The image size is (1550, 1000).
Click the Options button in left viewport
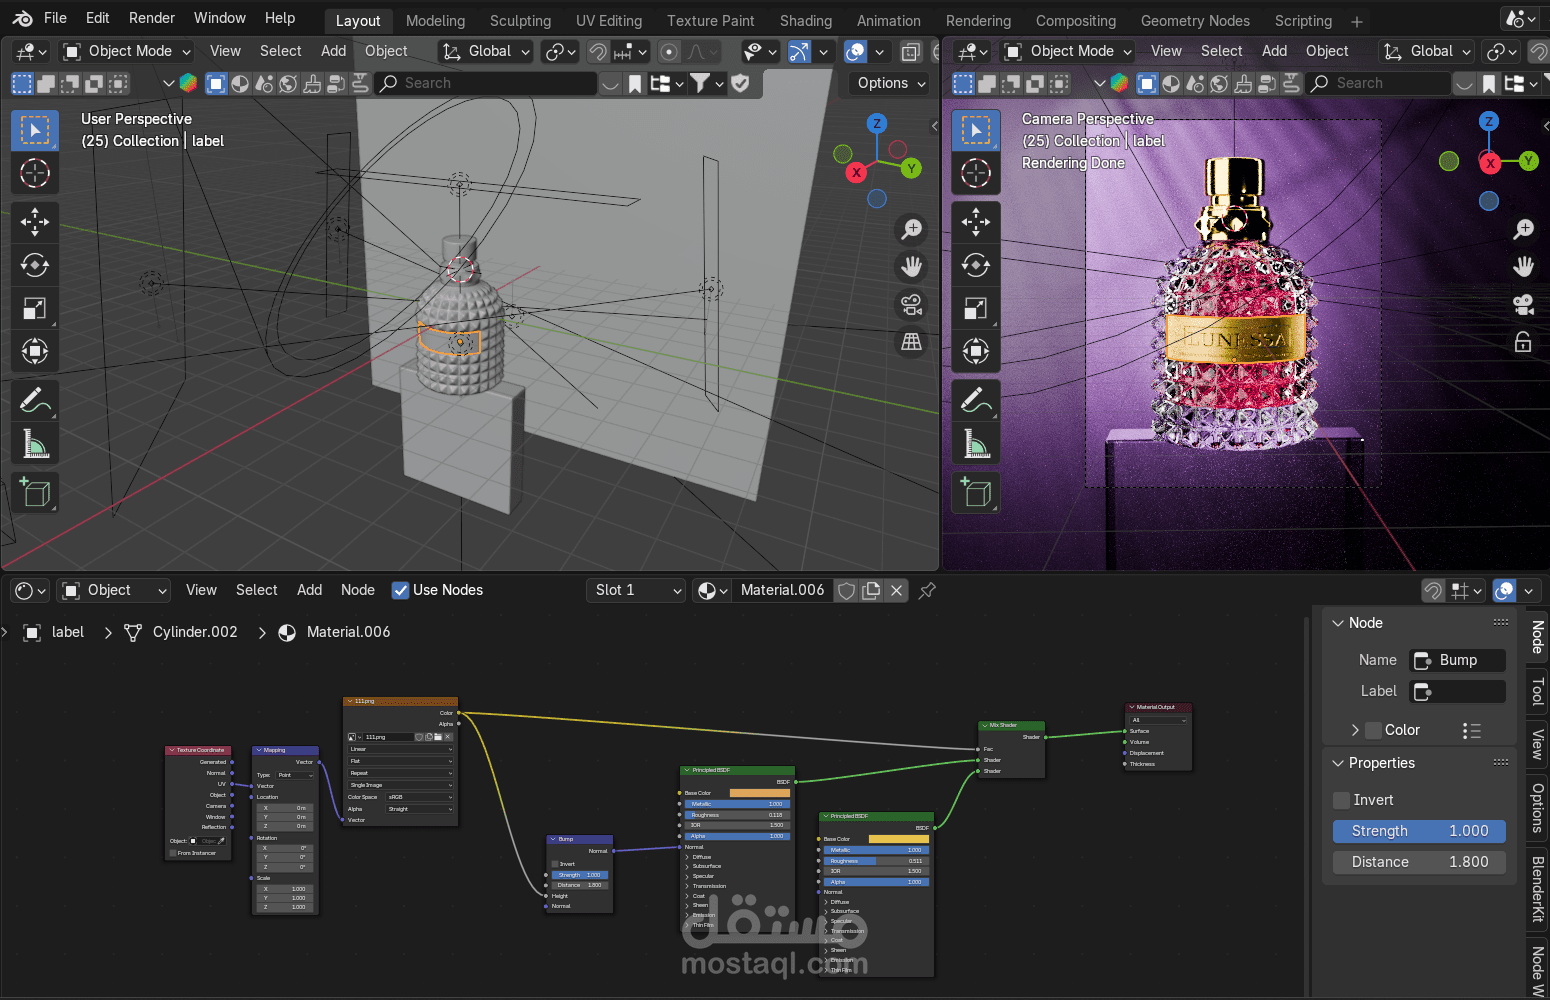coord(891,83)
